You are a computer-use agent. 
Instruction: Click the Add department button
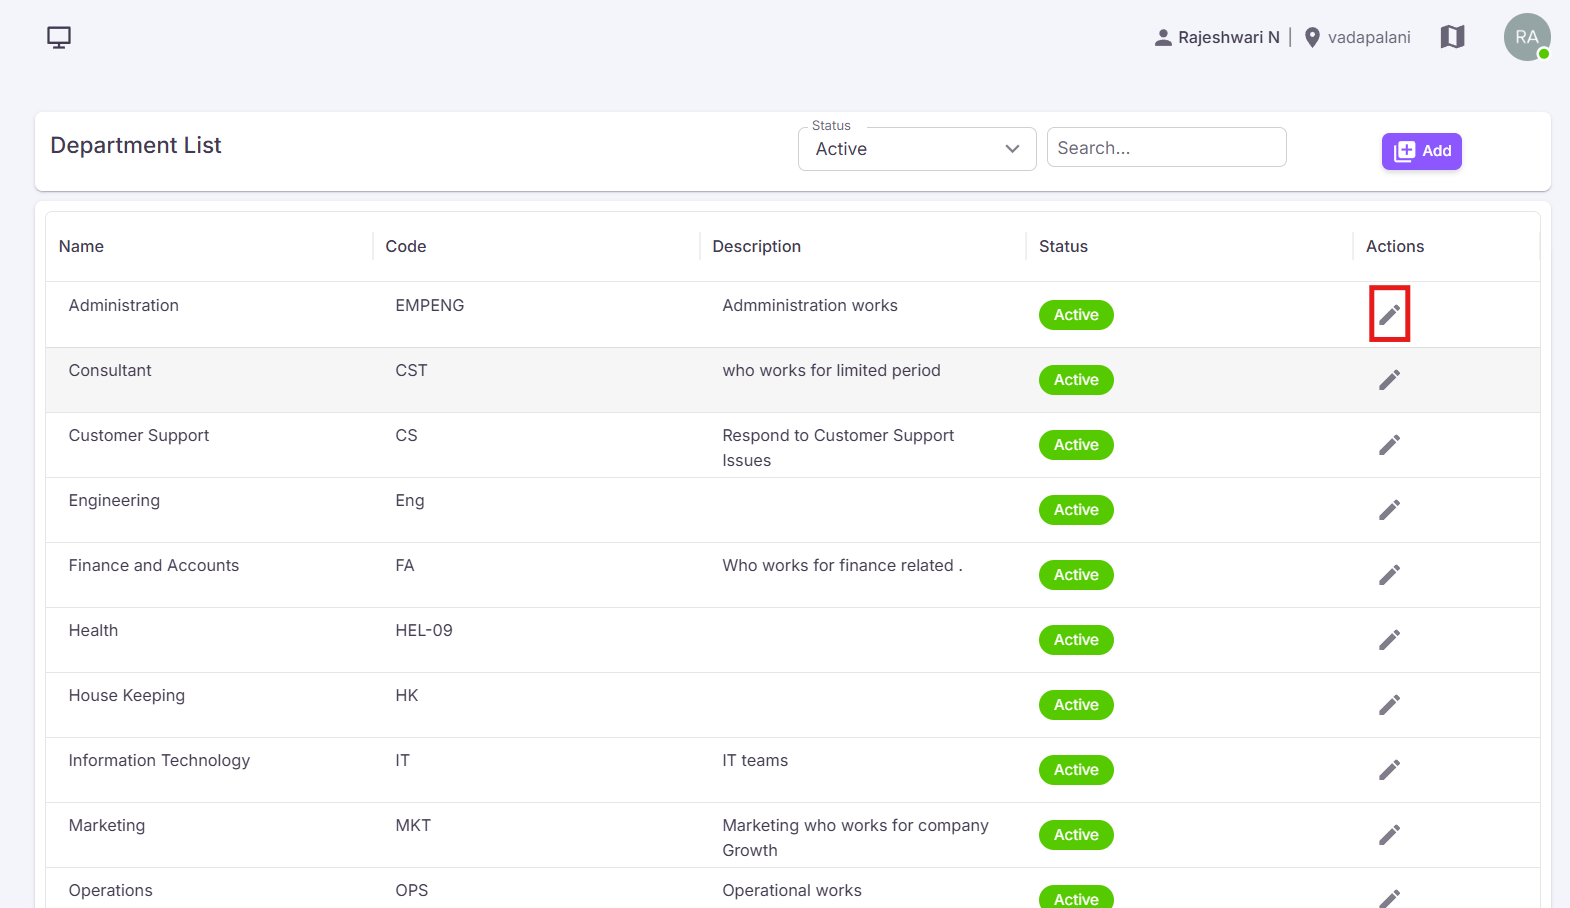point(1421,151)
